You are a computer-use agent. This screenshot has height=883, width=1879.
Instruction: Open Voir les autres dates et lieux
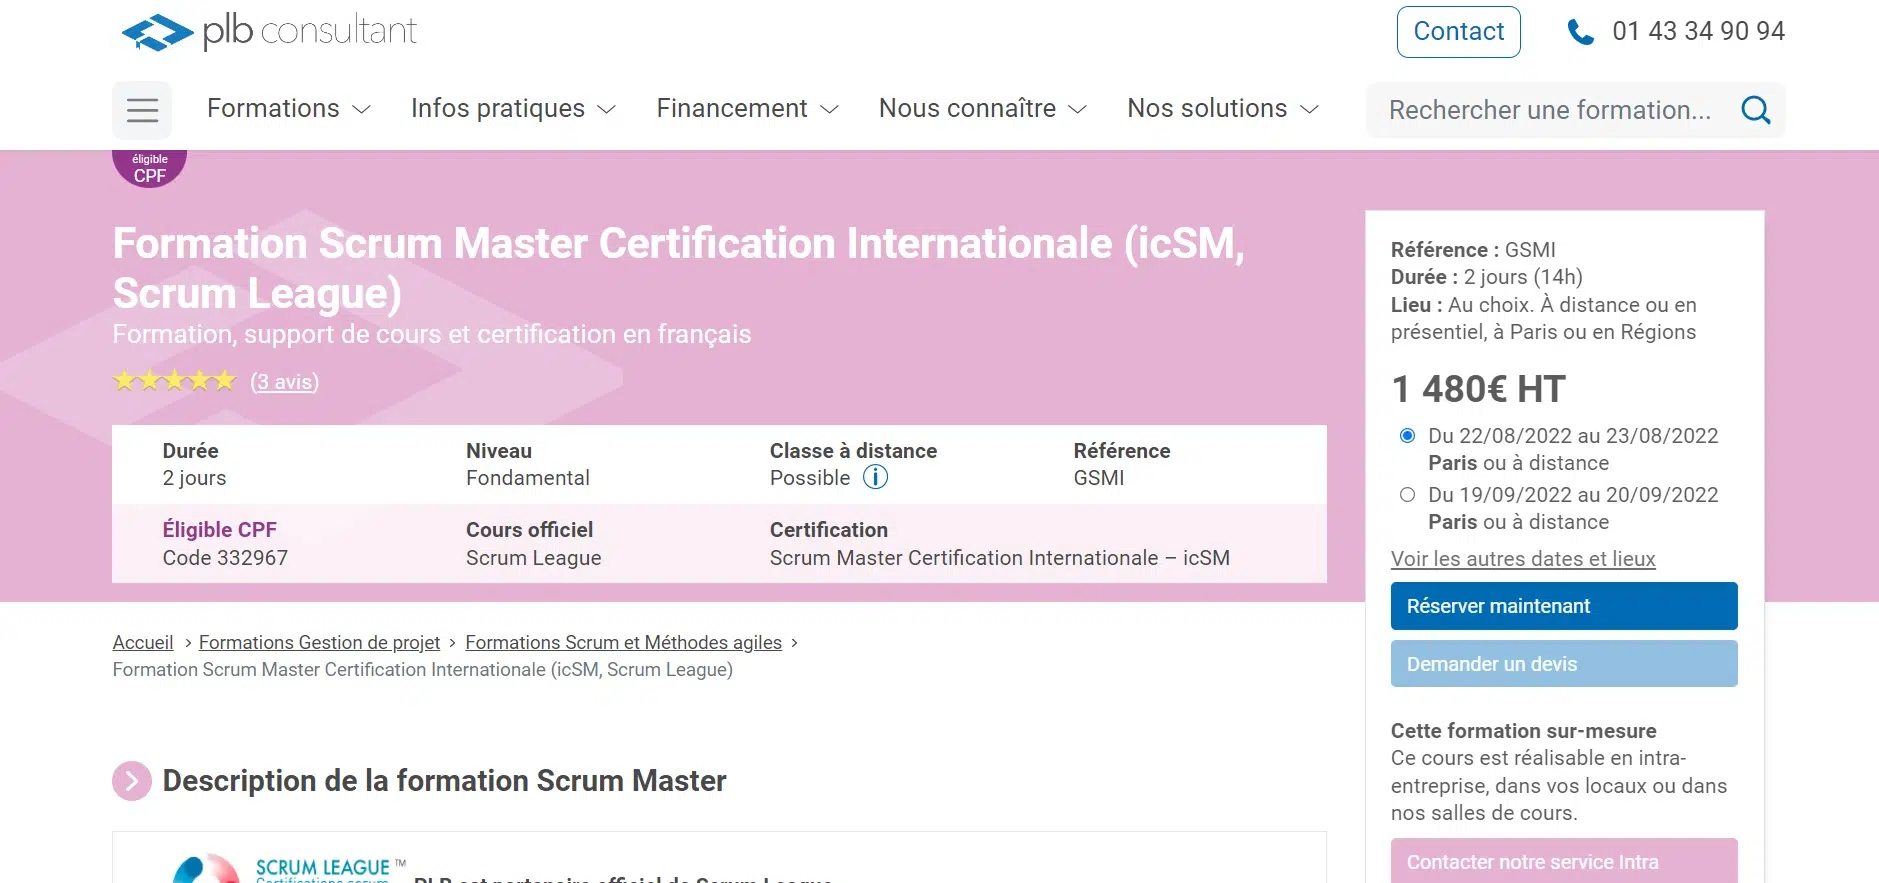click(x=1522, y=559)
